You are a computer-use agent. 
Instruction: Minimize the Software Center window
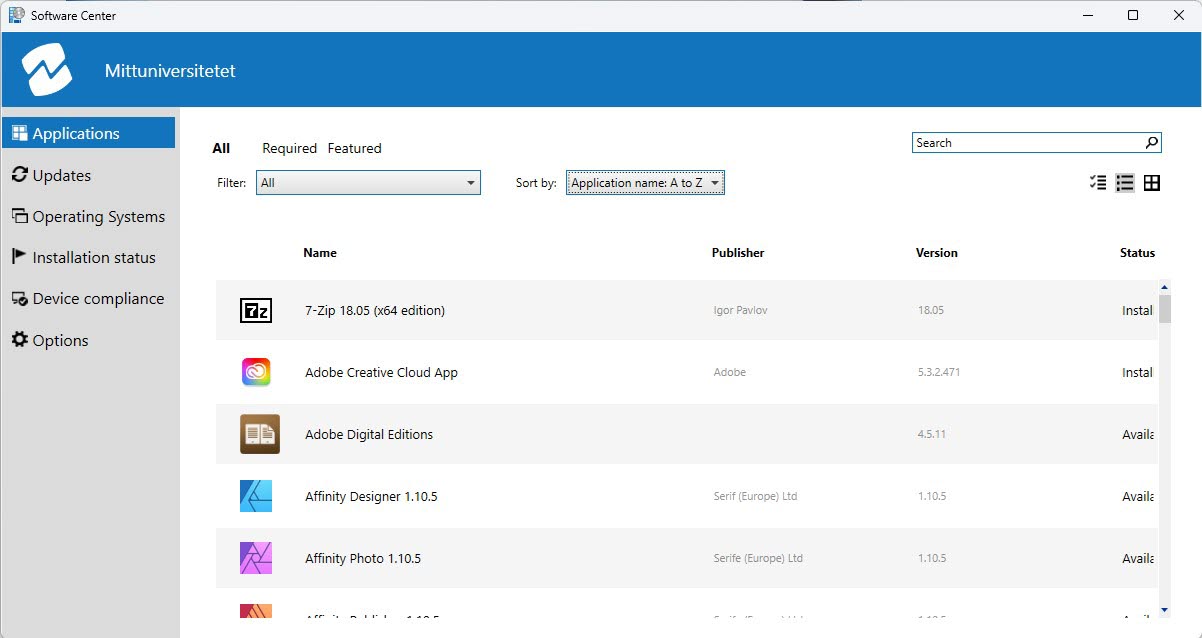click(x=1087, y=15)
